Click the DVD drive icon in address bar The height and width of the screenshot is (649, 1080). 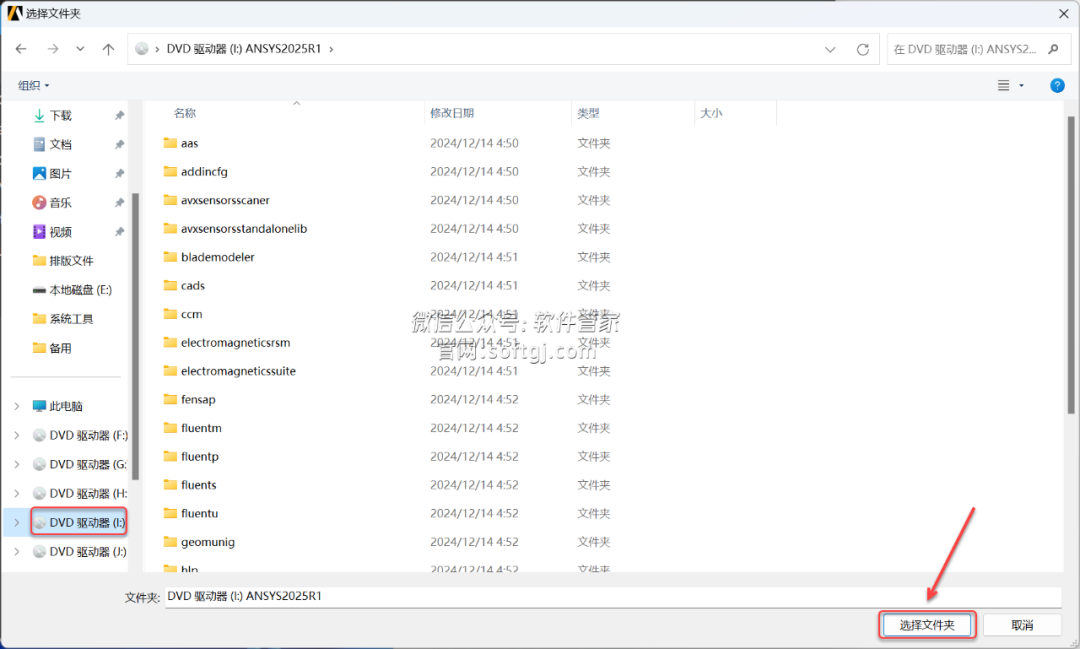(142, 49)
